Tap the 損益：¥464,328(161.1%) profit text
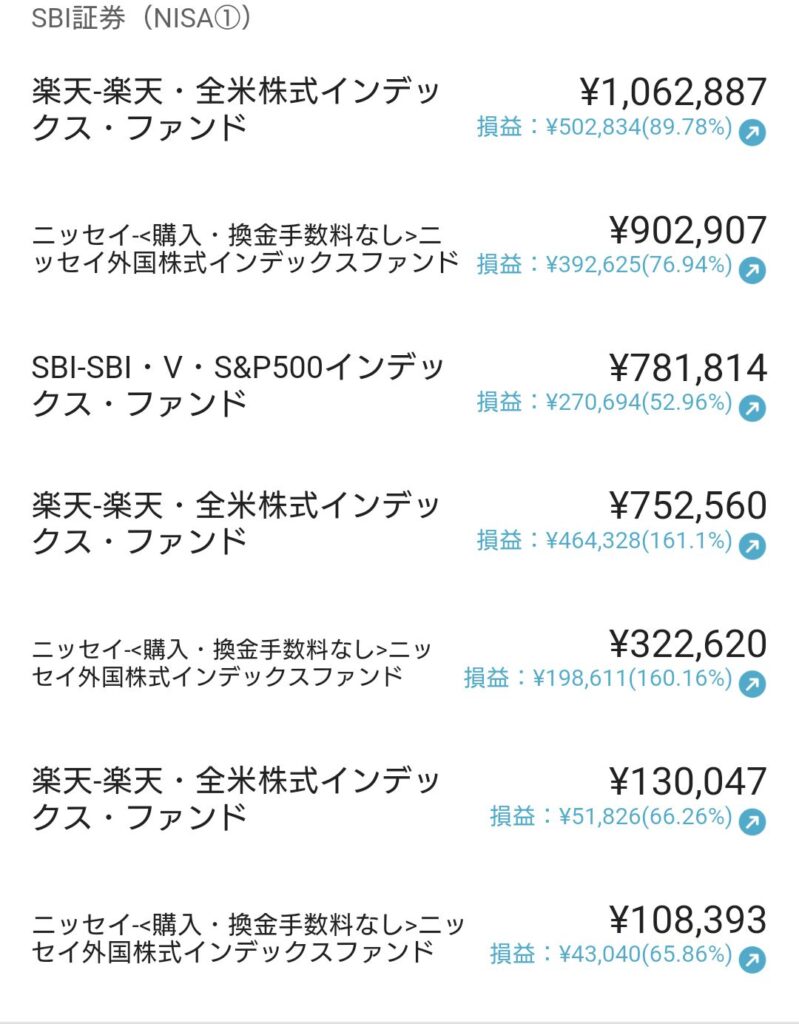This screenshot has width=799, height=1024. (604, 541)
